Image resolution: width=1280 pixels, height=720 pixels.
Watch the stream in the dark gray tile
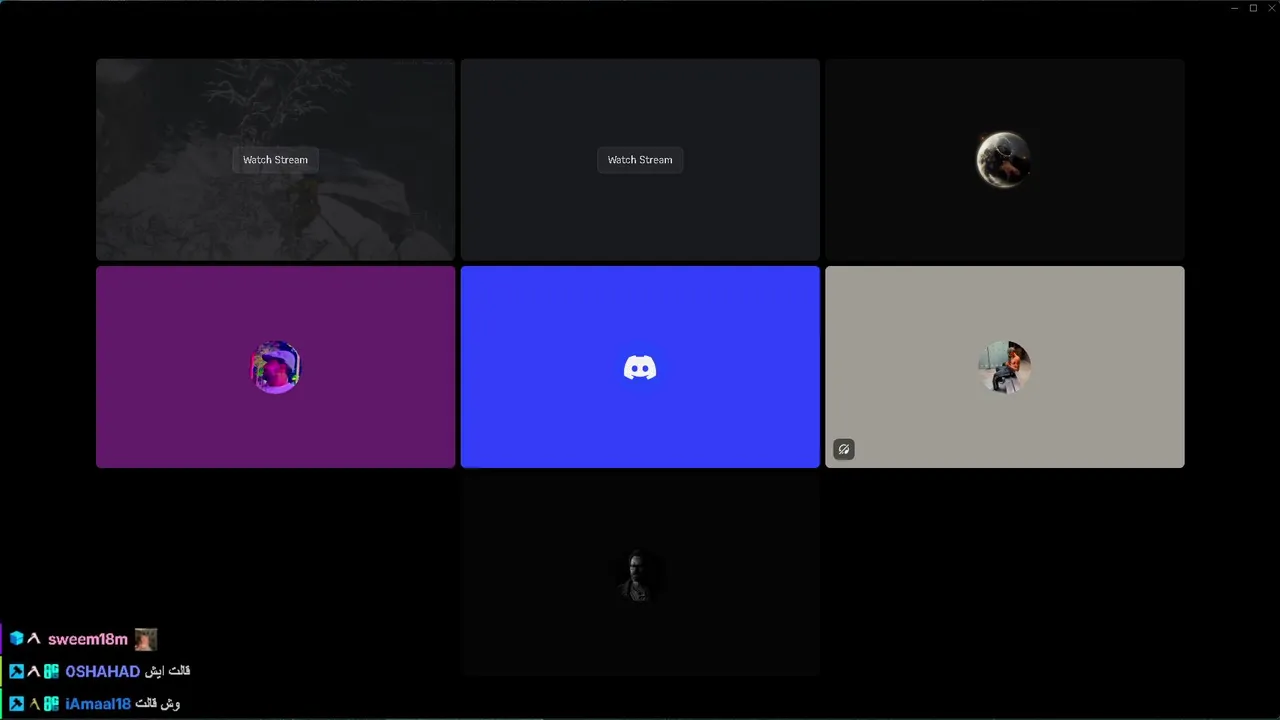pyautogui.click(x=640, y=160)
